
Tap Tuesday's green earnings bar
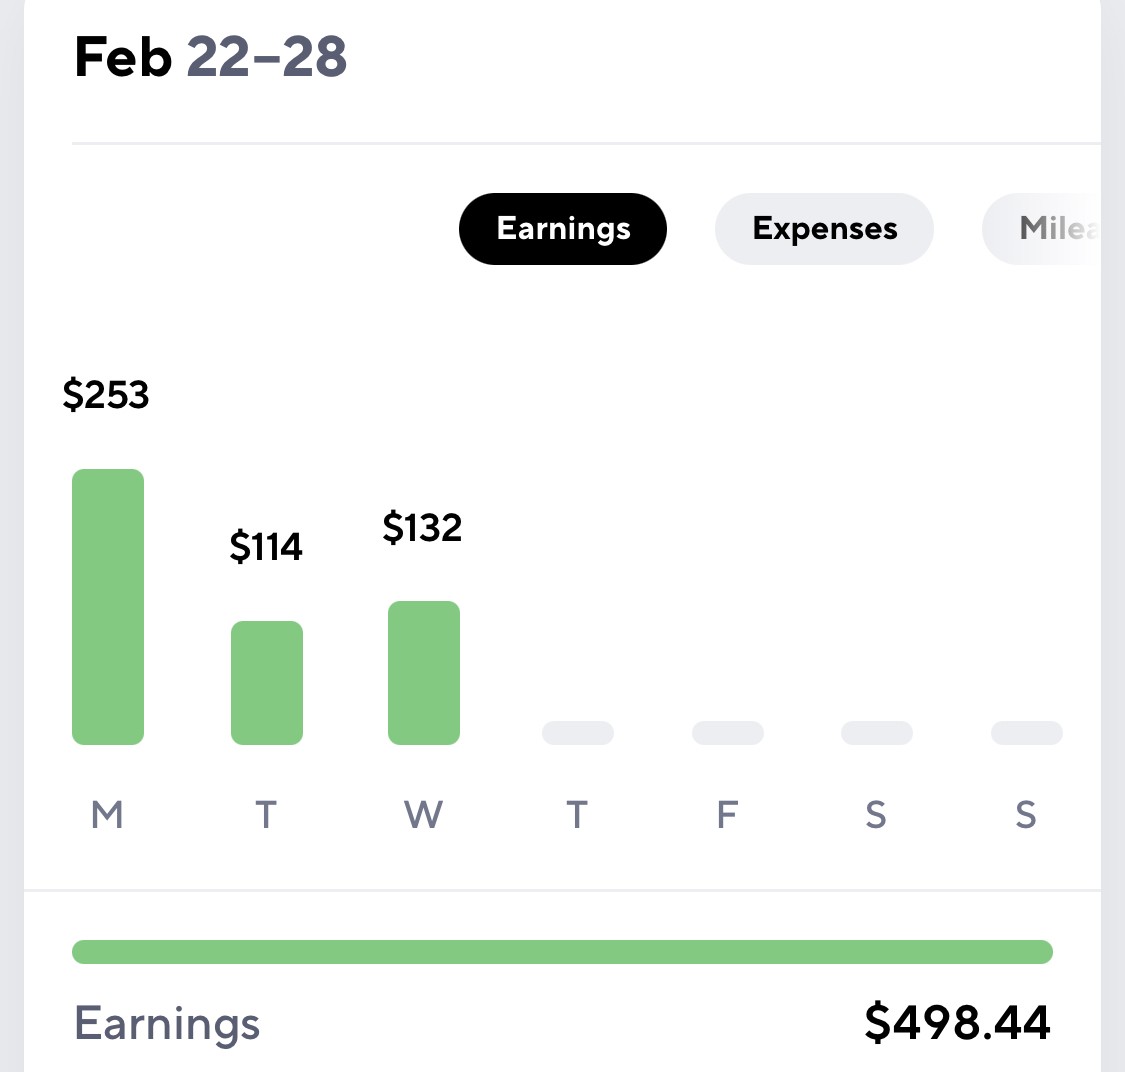click(267, 683)
